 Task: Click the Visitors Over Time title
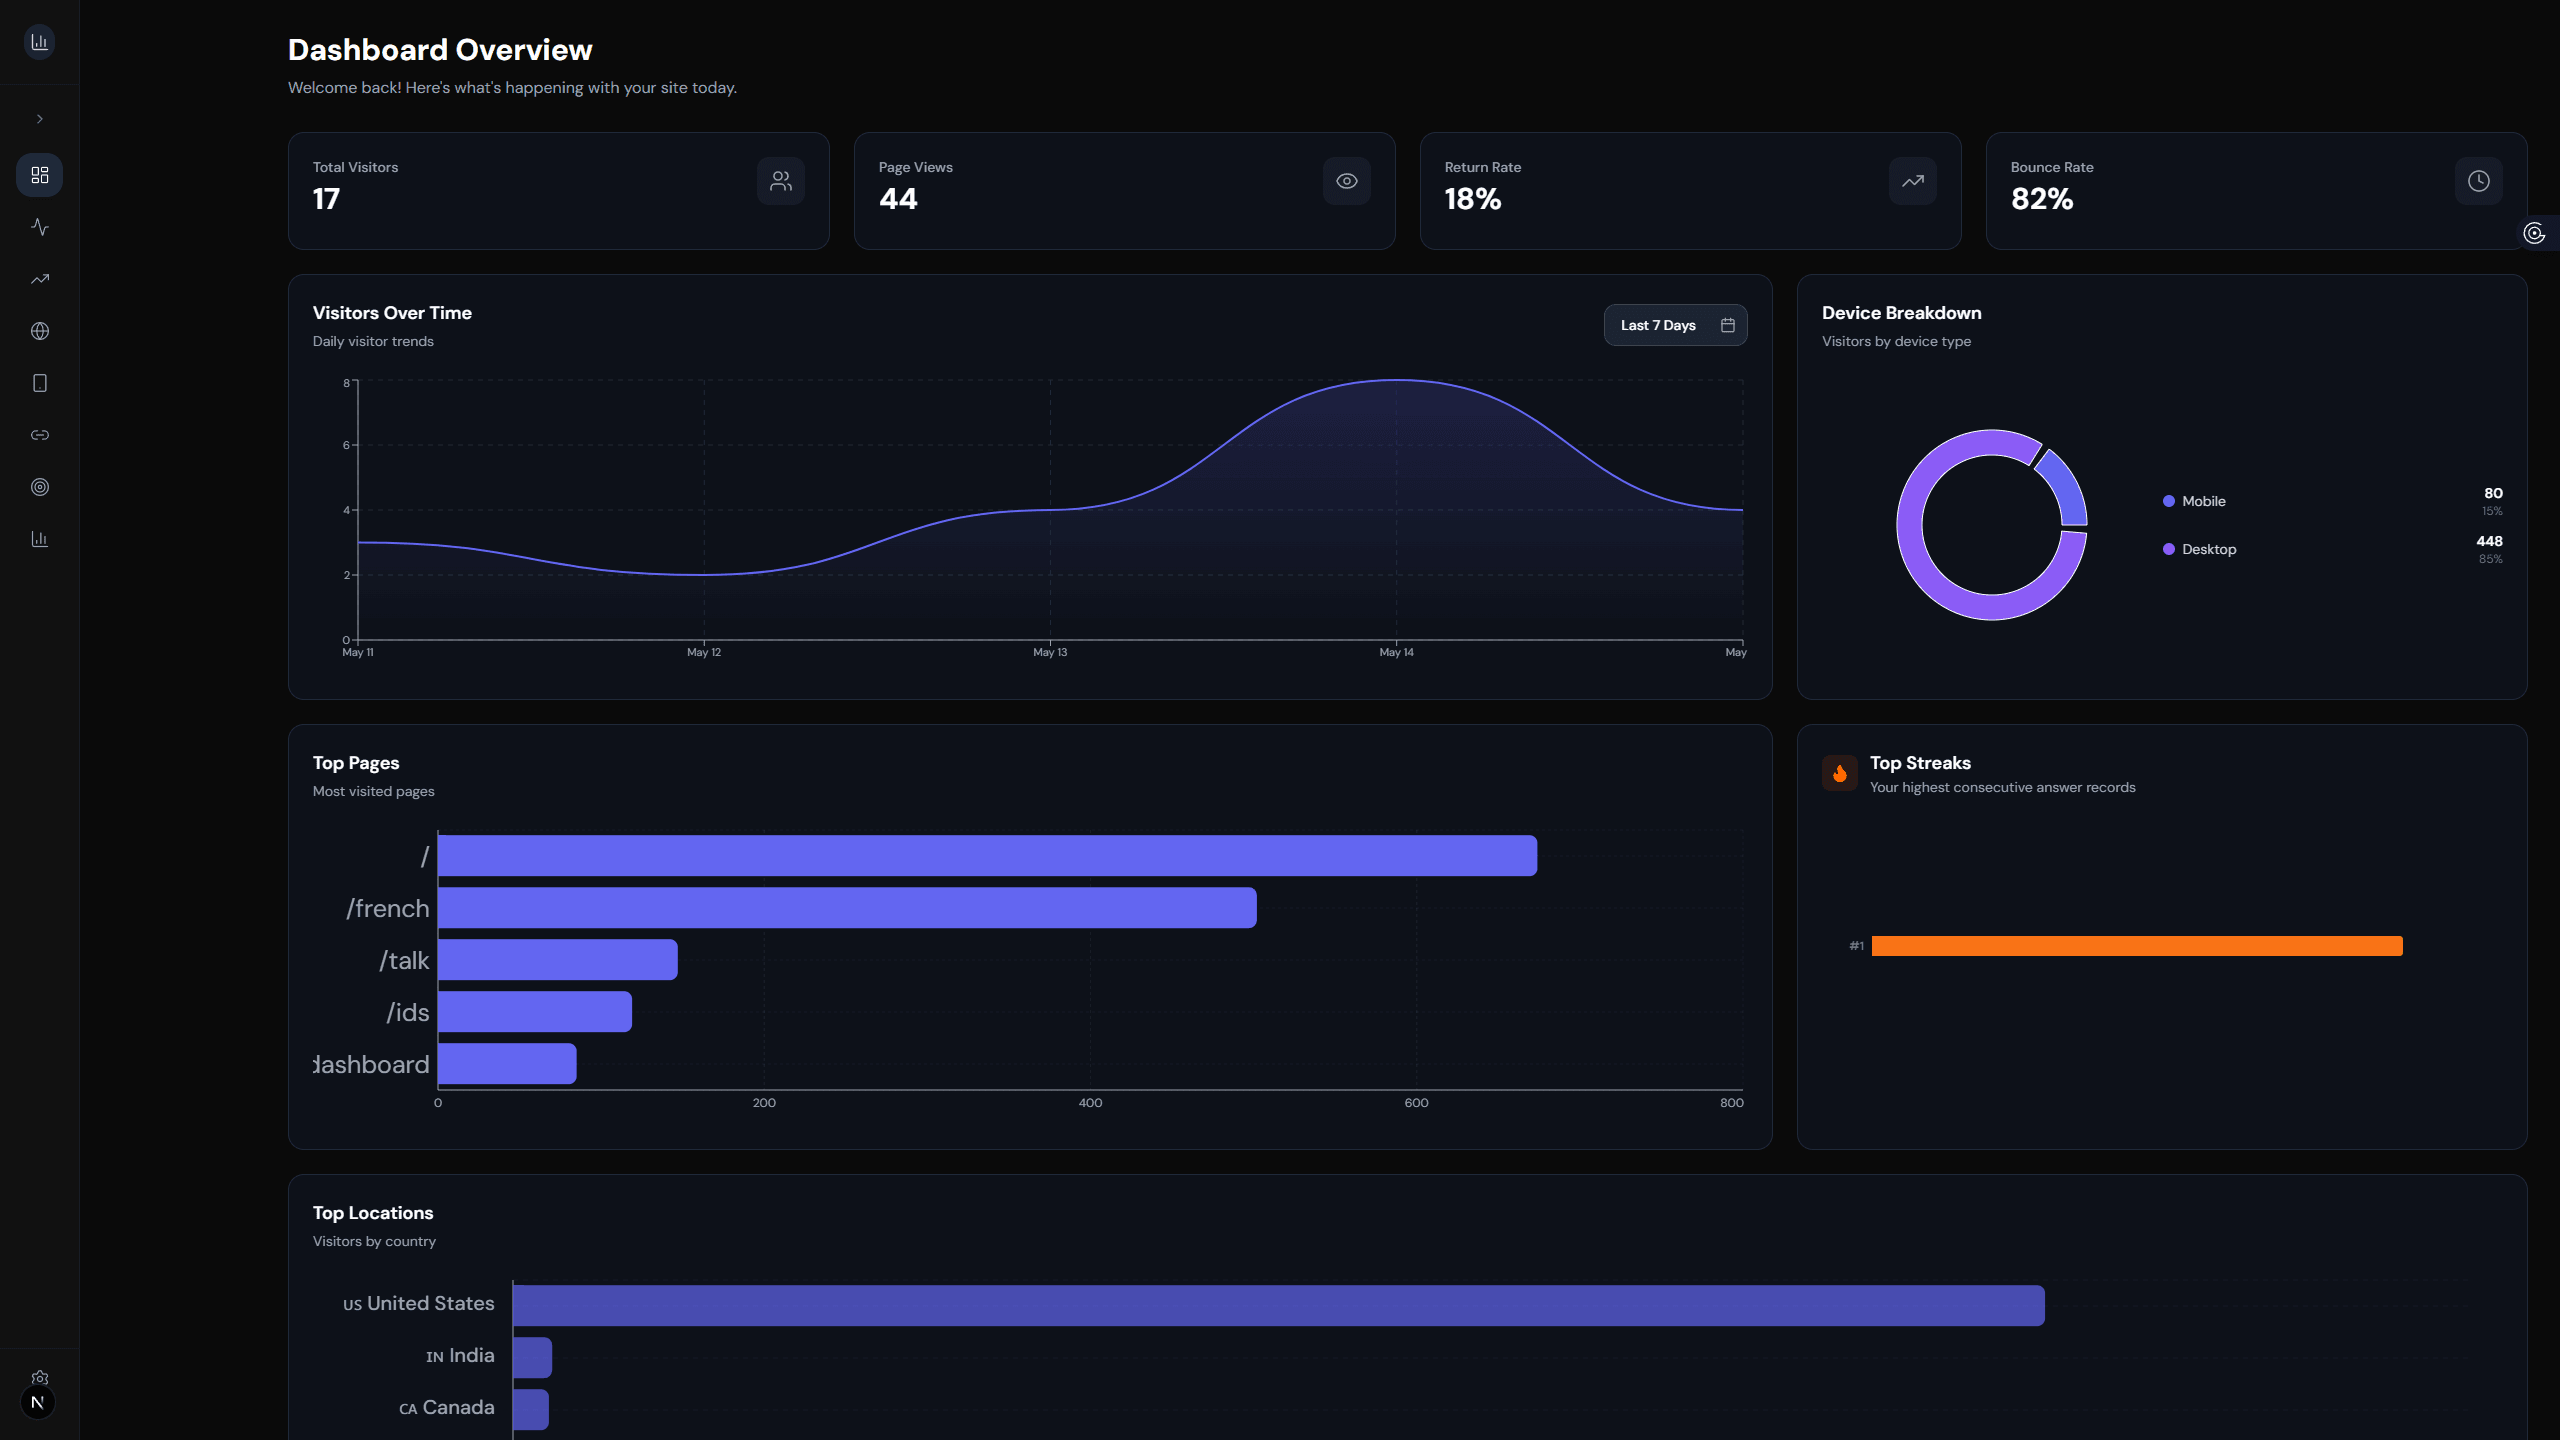[x=392, y=313]
